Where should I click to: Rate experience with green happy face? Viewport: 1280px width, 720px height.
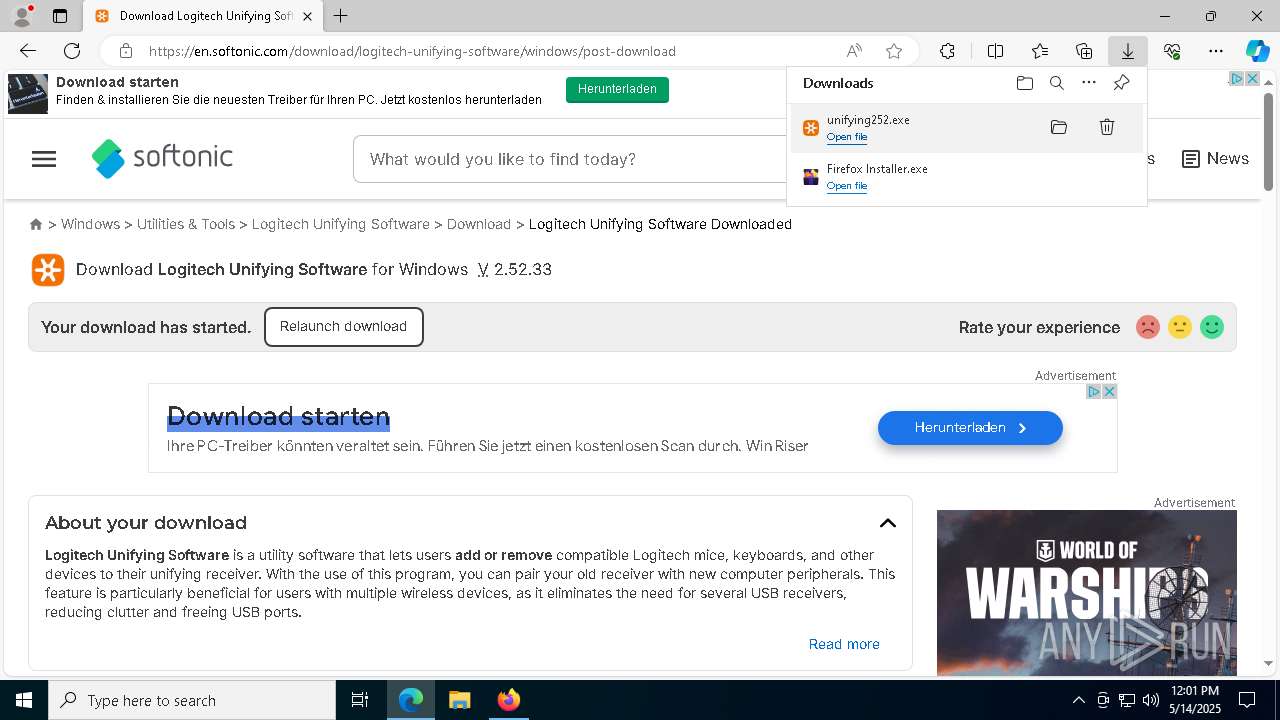[x=1212, y=327]
